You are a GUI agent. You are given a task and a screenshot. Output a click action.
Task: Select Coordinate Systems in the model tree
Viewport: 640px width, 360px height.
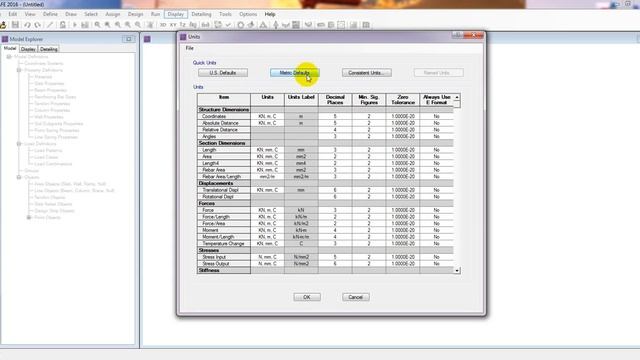click(x=44, y=63)
